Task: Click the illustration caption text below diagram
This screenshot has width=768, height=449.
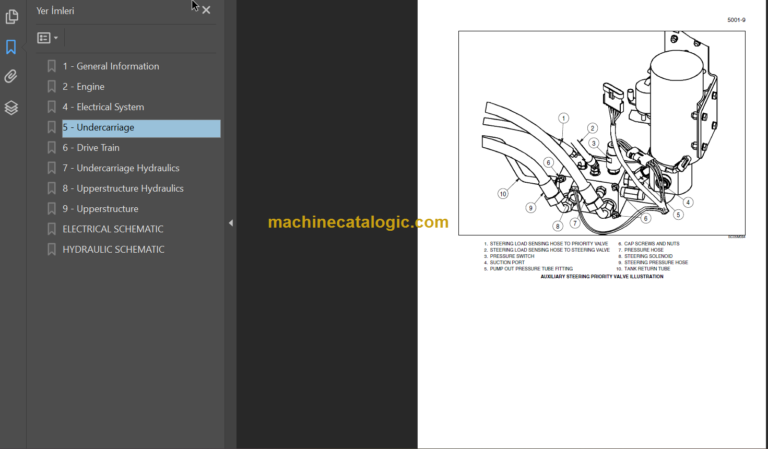Action: click(x=601, y=277)
